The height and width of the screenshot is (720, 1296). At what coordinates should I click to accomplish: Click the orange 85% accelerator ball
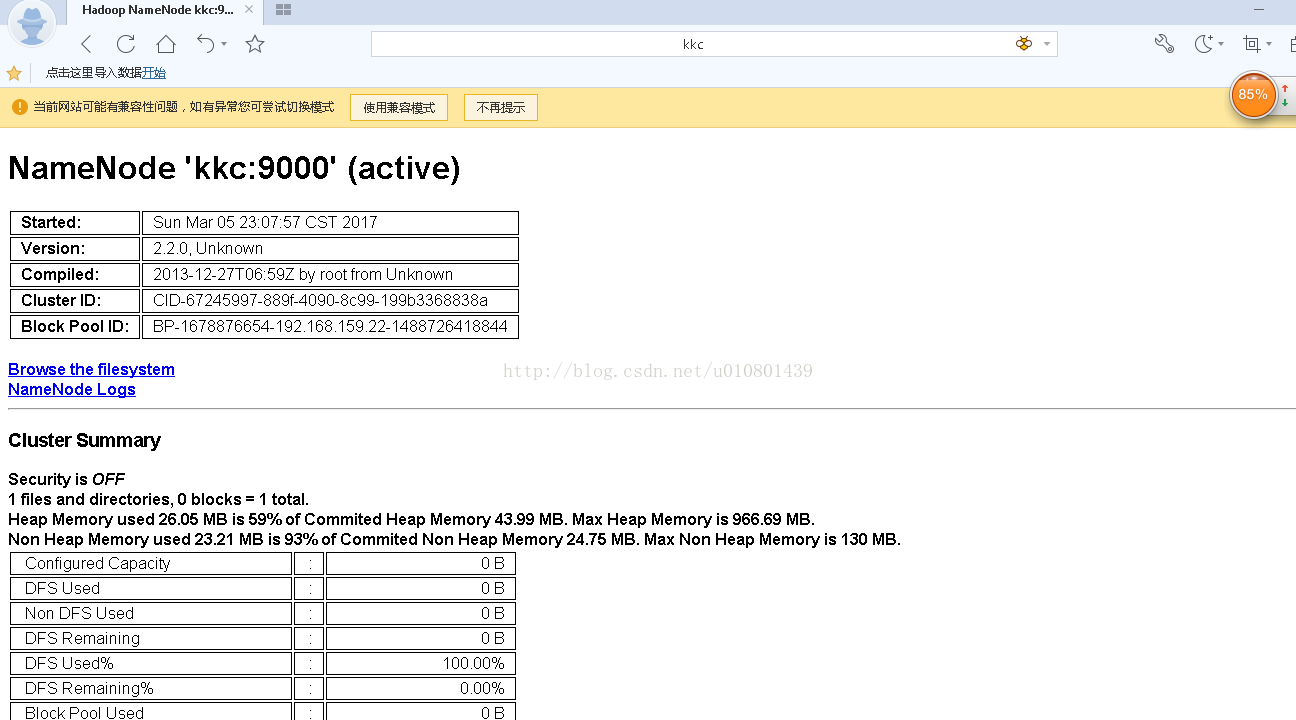tap(1253, 95)
